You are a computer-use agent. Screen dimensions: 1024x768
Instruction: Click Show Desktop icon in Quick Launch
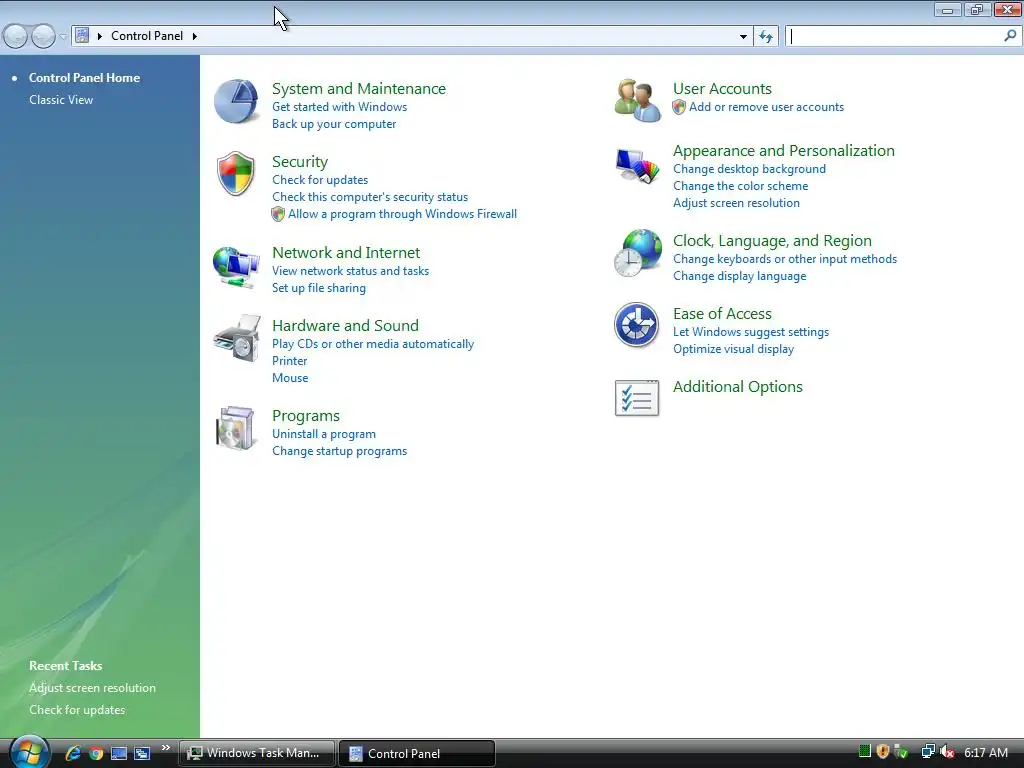[x=119, y=753]
